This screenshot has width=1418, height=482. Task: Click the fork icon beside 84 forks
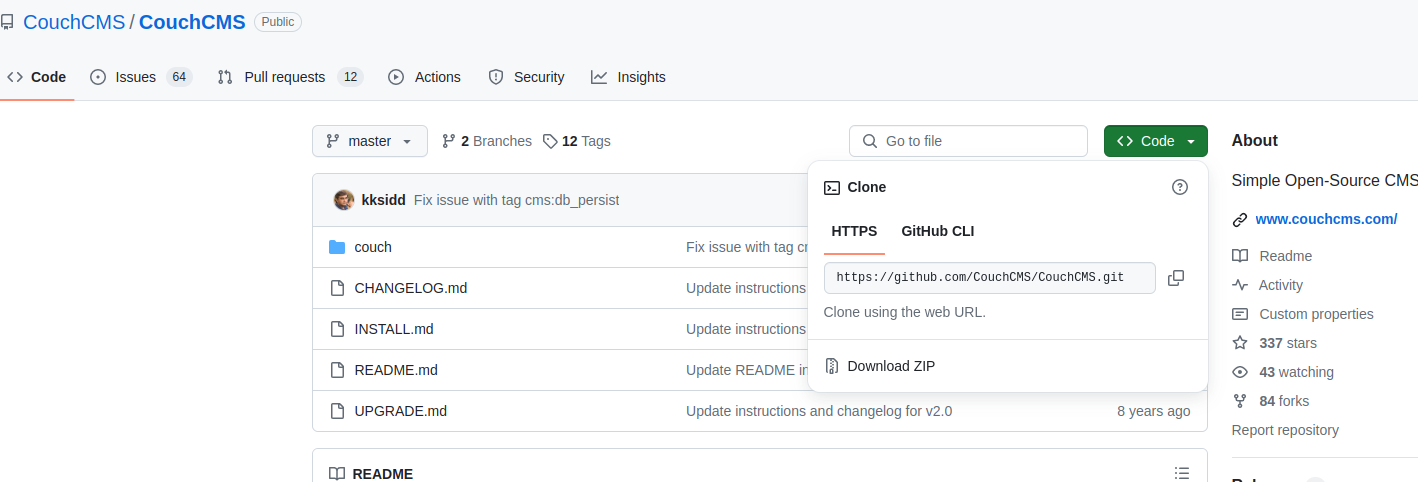[x=1240, y=401]
